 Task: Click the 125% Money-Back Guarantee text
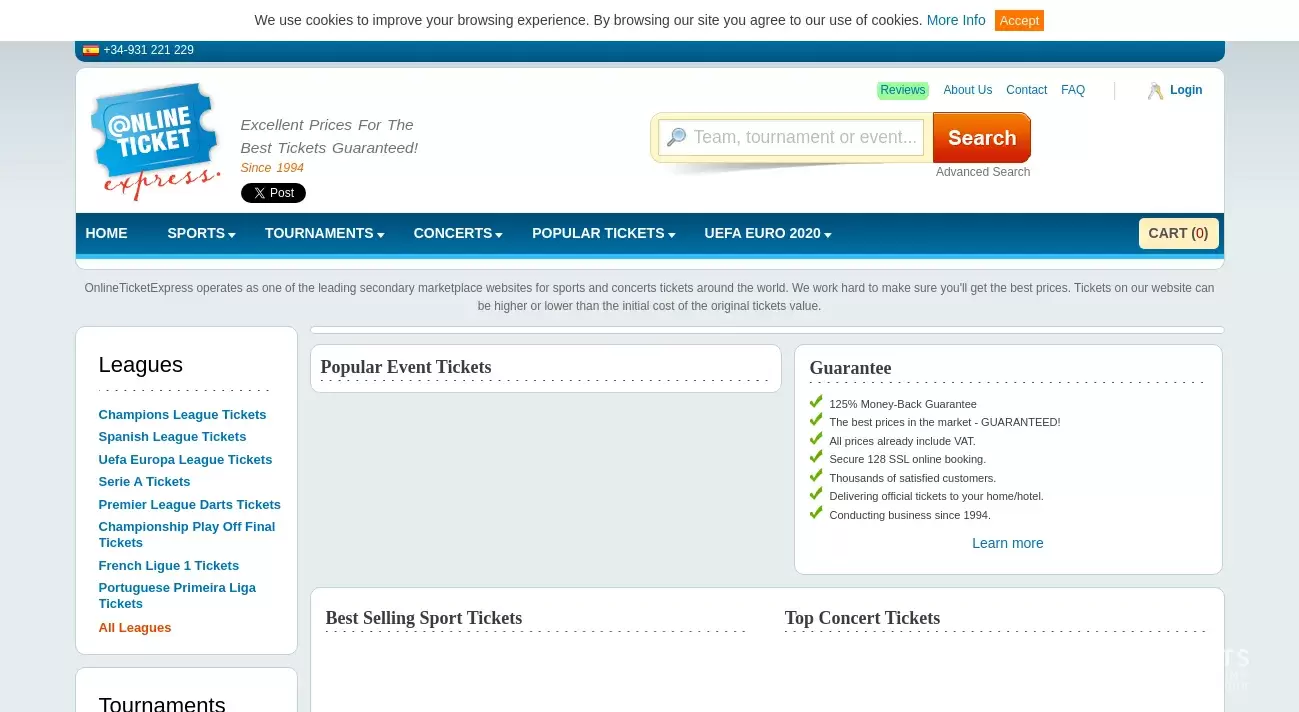coord(903,404)
